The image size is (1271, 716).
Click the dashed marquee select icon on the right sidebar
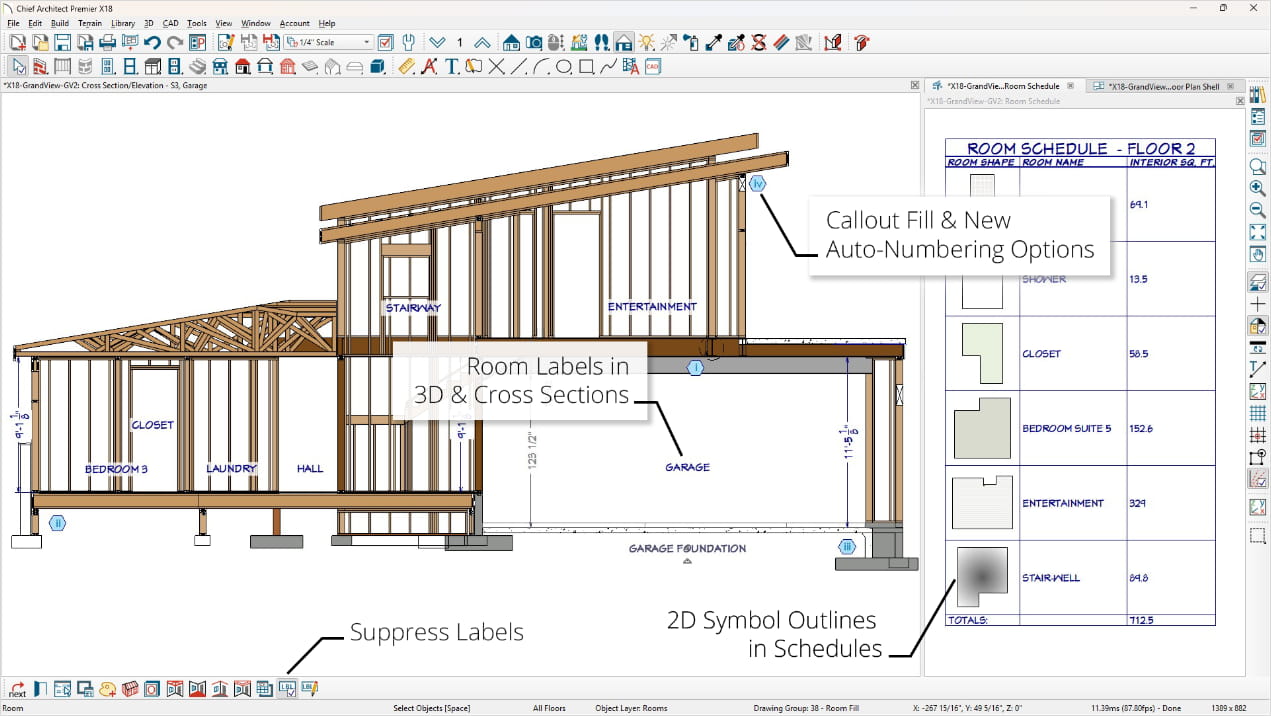[1258, 537]
